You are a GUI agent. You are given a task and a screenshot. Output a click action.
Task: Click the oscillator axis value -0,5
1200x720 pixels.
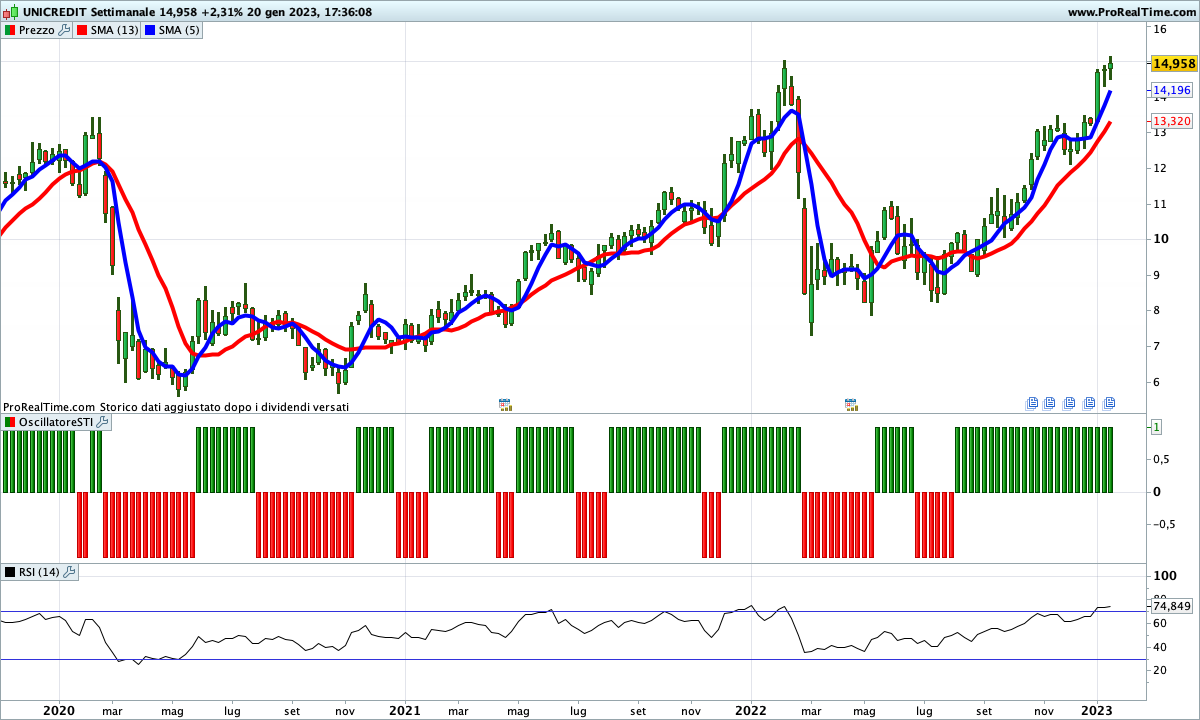pyautogui.click(x=1164, y=524)
